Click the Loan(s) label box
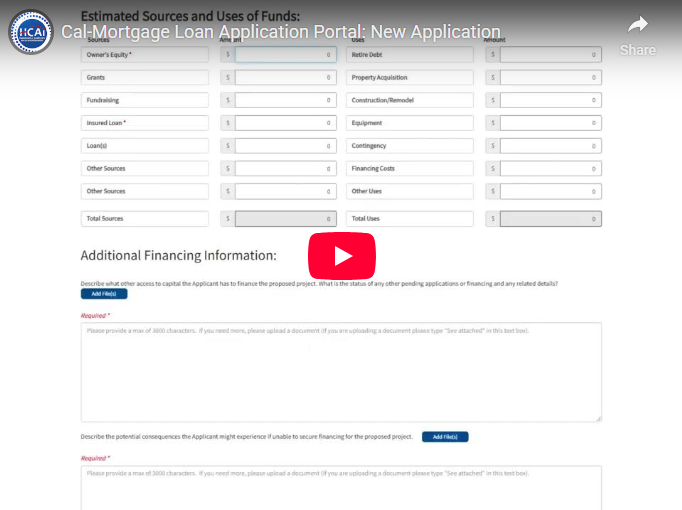Screen dimensions: 682x510 point(144,146)
